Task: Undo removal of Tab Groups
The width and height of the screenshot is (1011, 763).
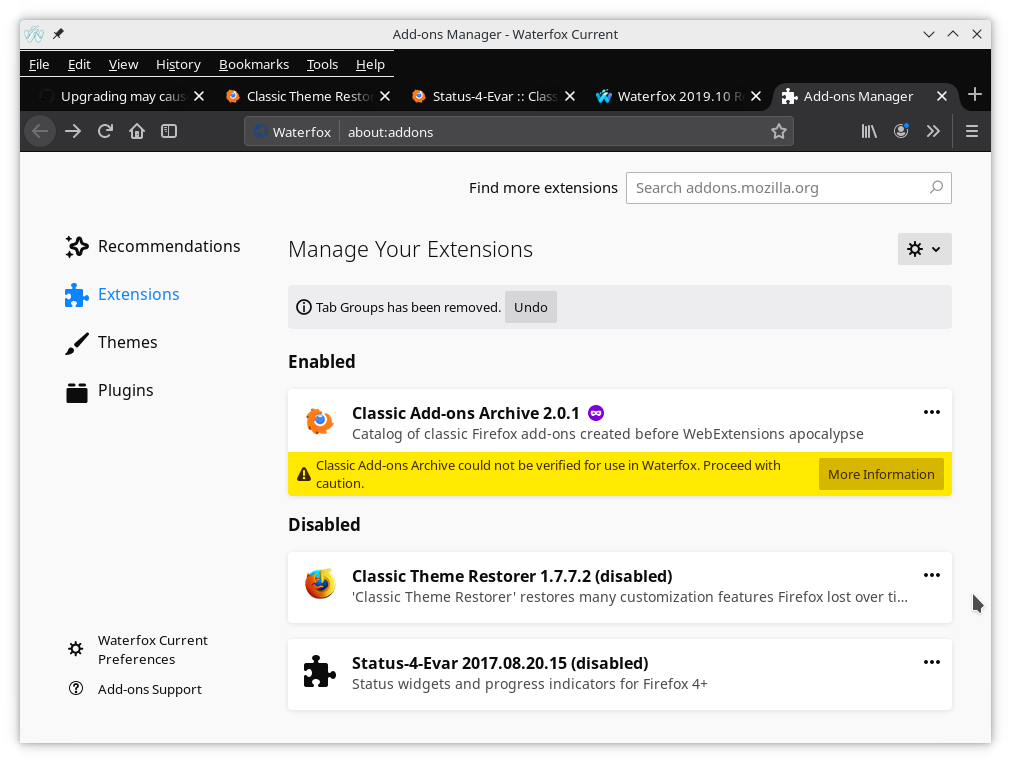Action: click(531, 307)
